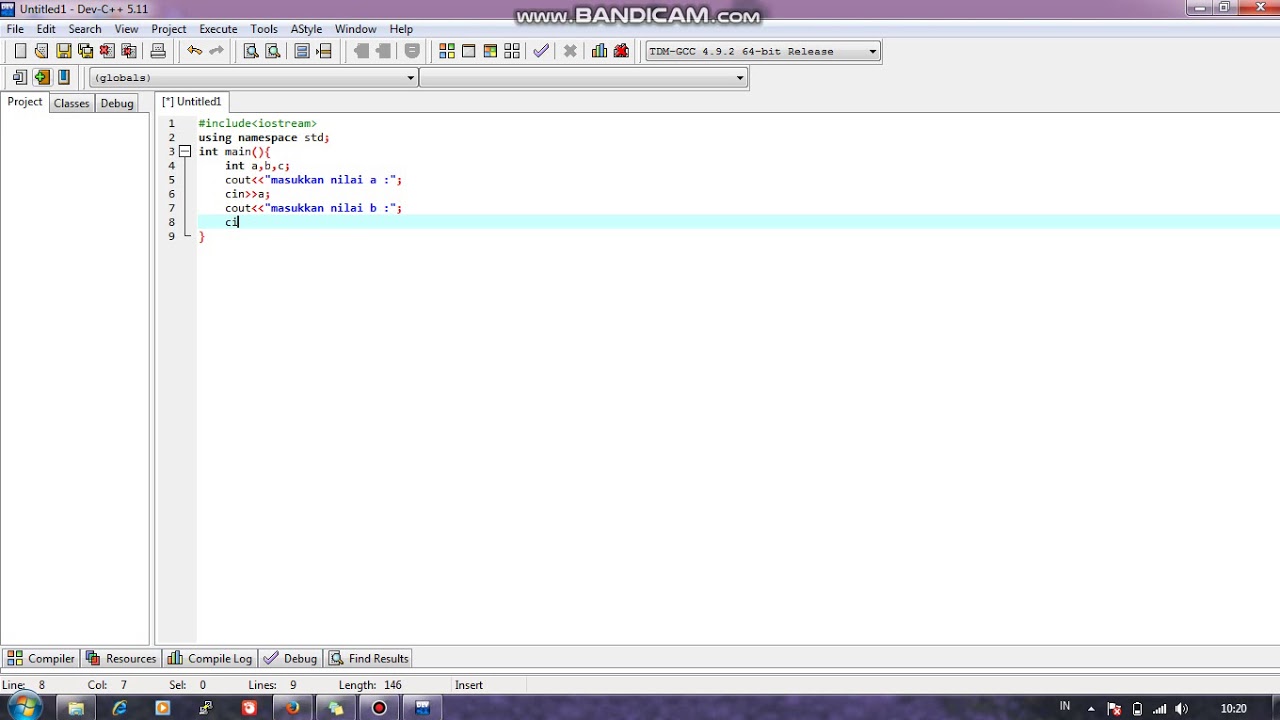Open the Resources bottom tab
The width and height of the screenshot is (1280, 720).
point(121,658)
